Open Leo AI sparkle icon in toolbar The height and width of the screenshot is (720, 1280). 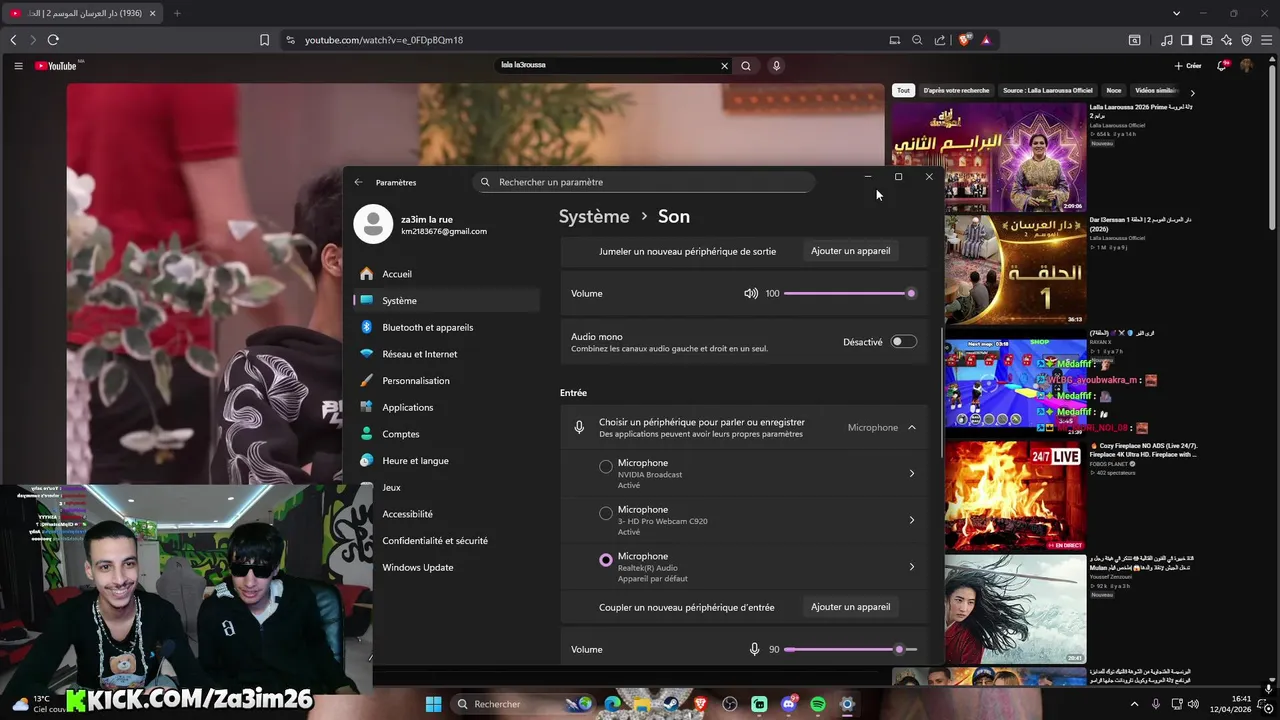click(x=1226, y=40)
